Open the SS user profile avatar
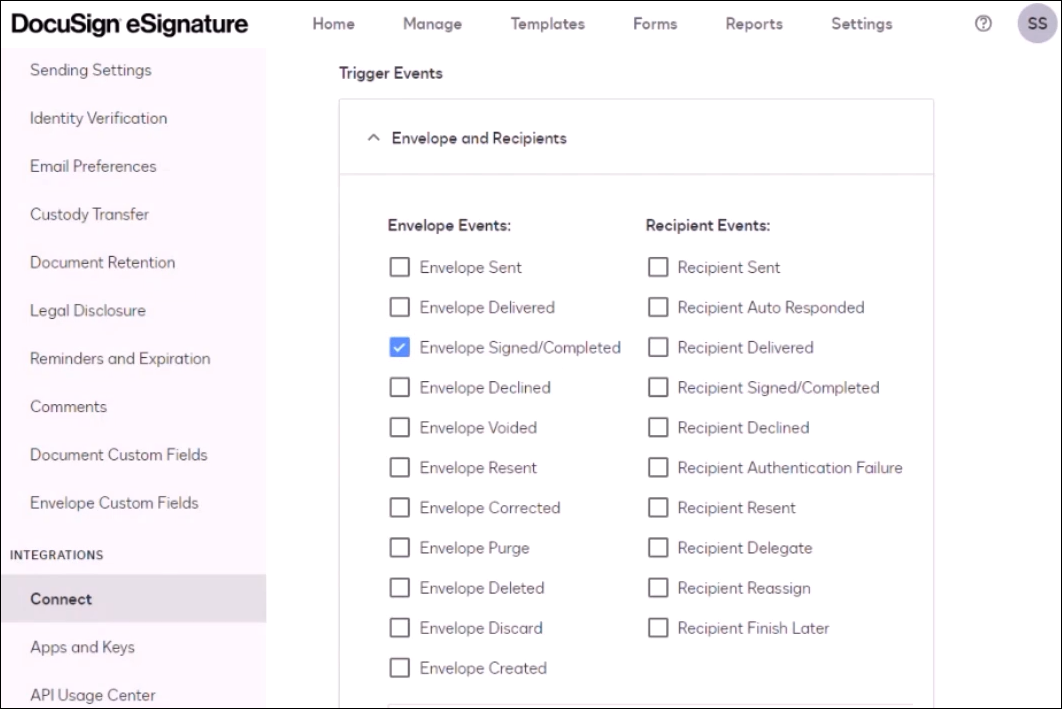 (1037, 24)
